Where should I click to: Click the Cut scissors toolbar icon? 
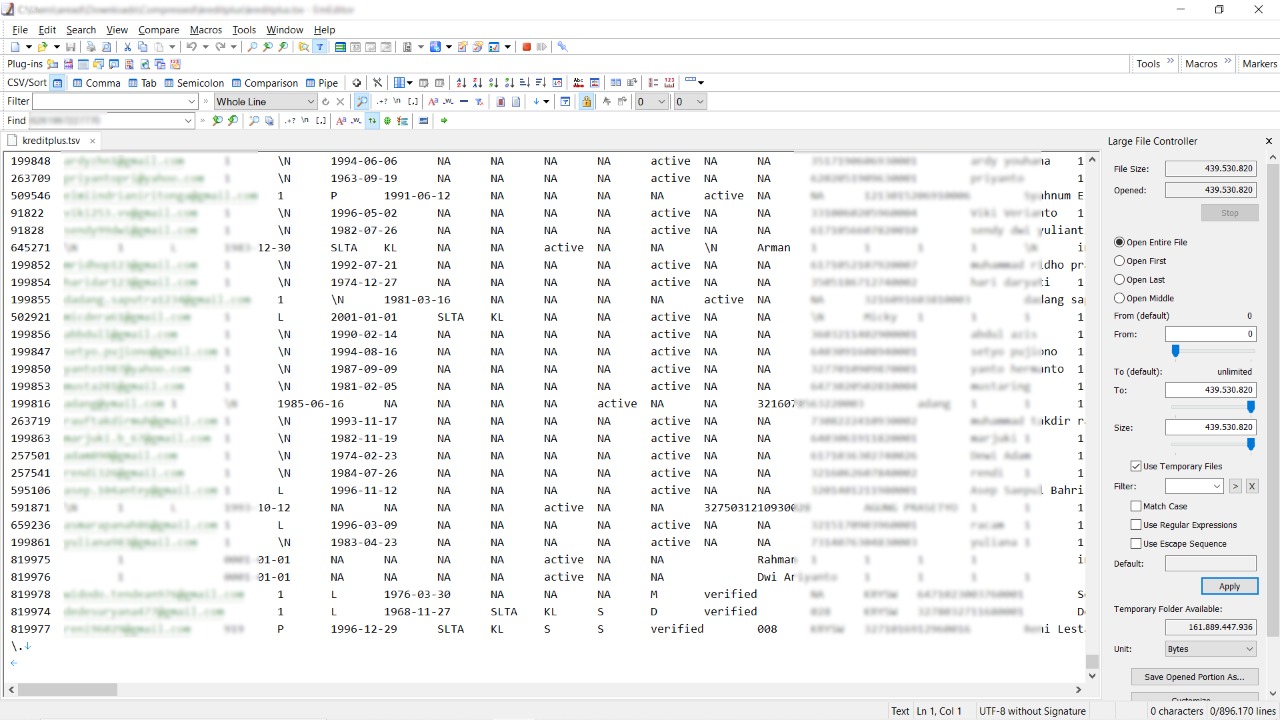coord(127,47)
